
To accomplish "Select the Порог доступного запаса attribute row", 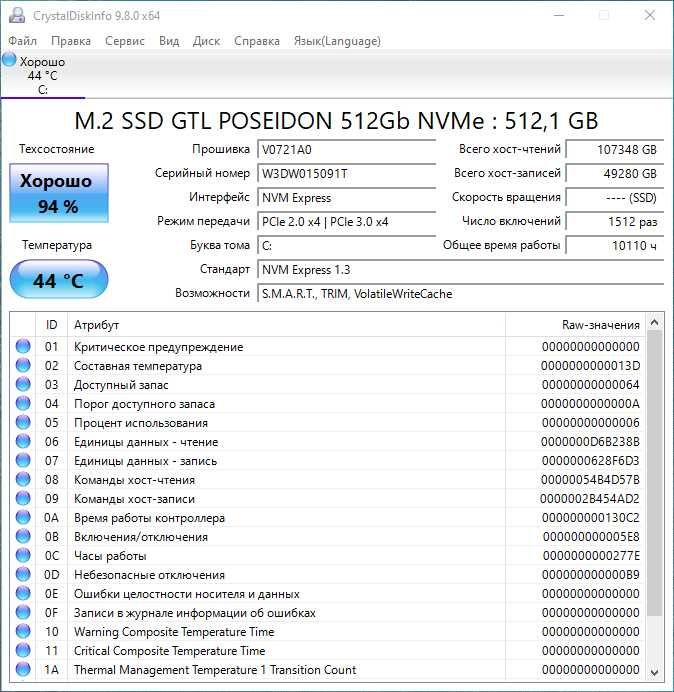I will (328, 403).
